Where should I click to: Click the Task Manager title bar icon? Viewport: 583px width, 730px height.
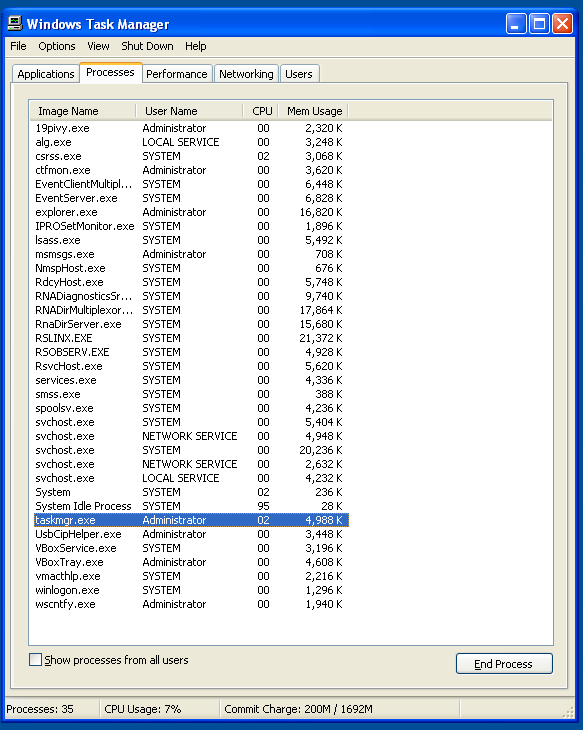[x=14, y=23]
